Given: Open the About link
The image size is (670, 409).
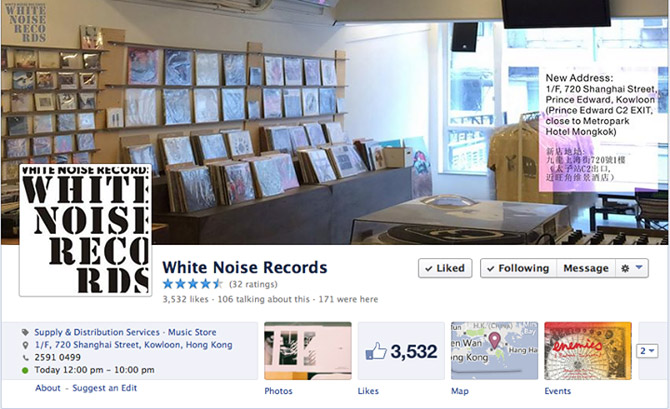Looking at the screenshot, I should [48, 388].
